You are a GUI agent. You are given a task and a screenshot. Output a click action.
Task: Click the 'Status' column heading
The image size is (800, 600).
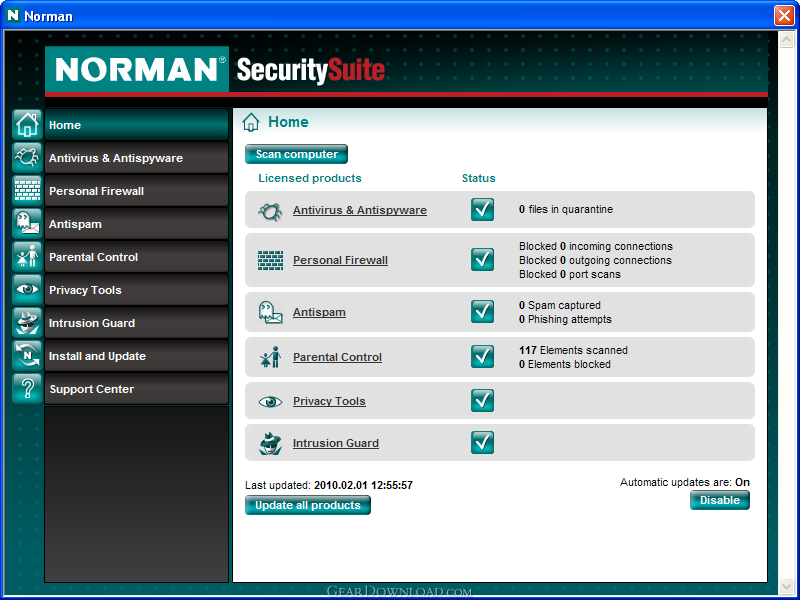tap(479, 178)
